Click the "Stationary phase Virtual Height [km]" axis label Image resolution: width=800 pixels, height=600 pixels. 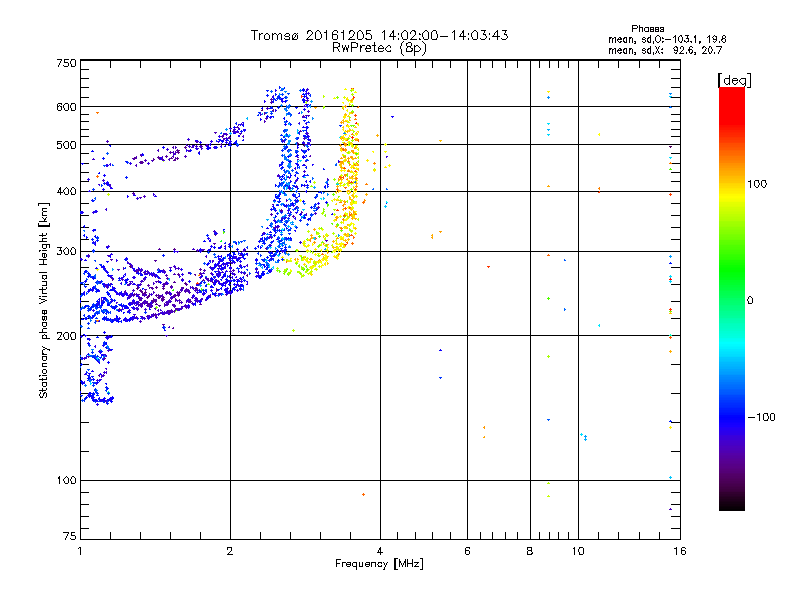click(x=44, y=300)
